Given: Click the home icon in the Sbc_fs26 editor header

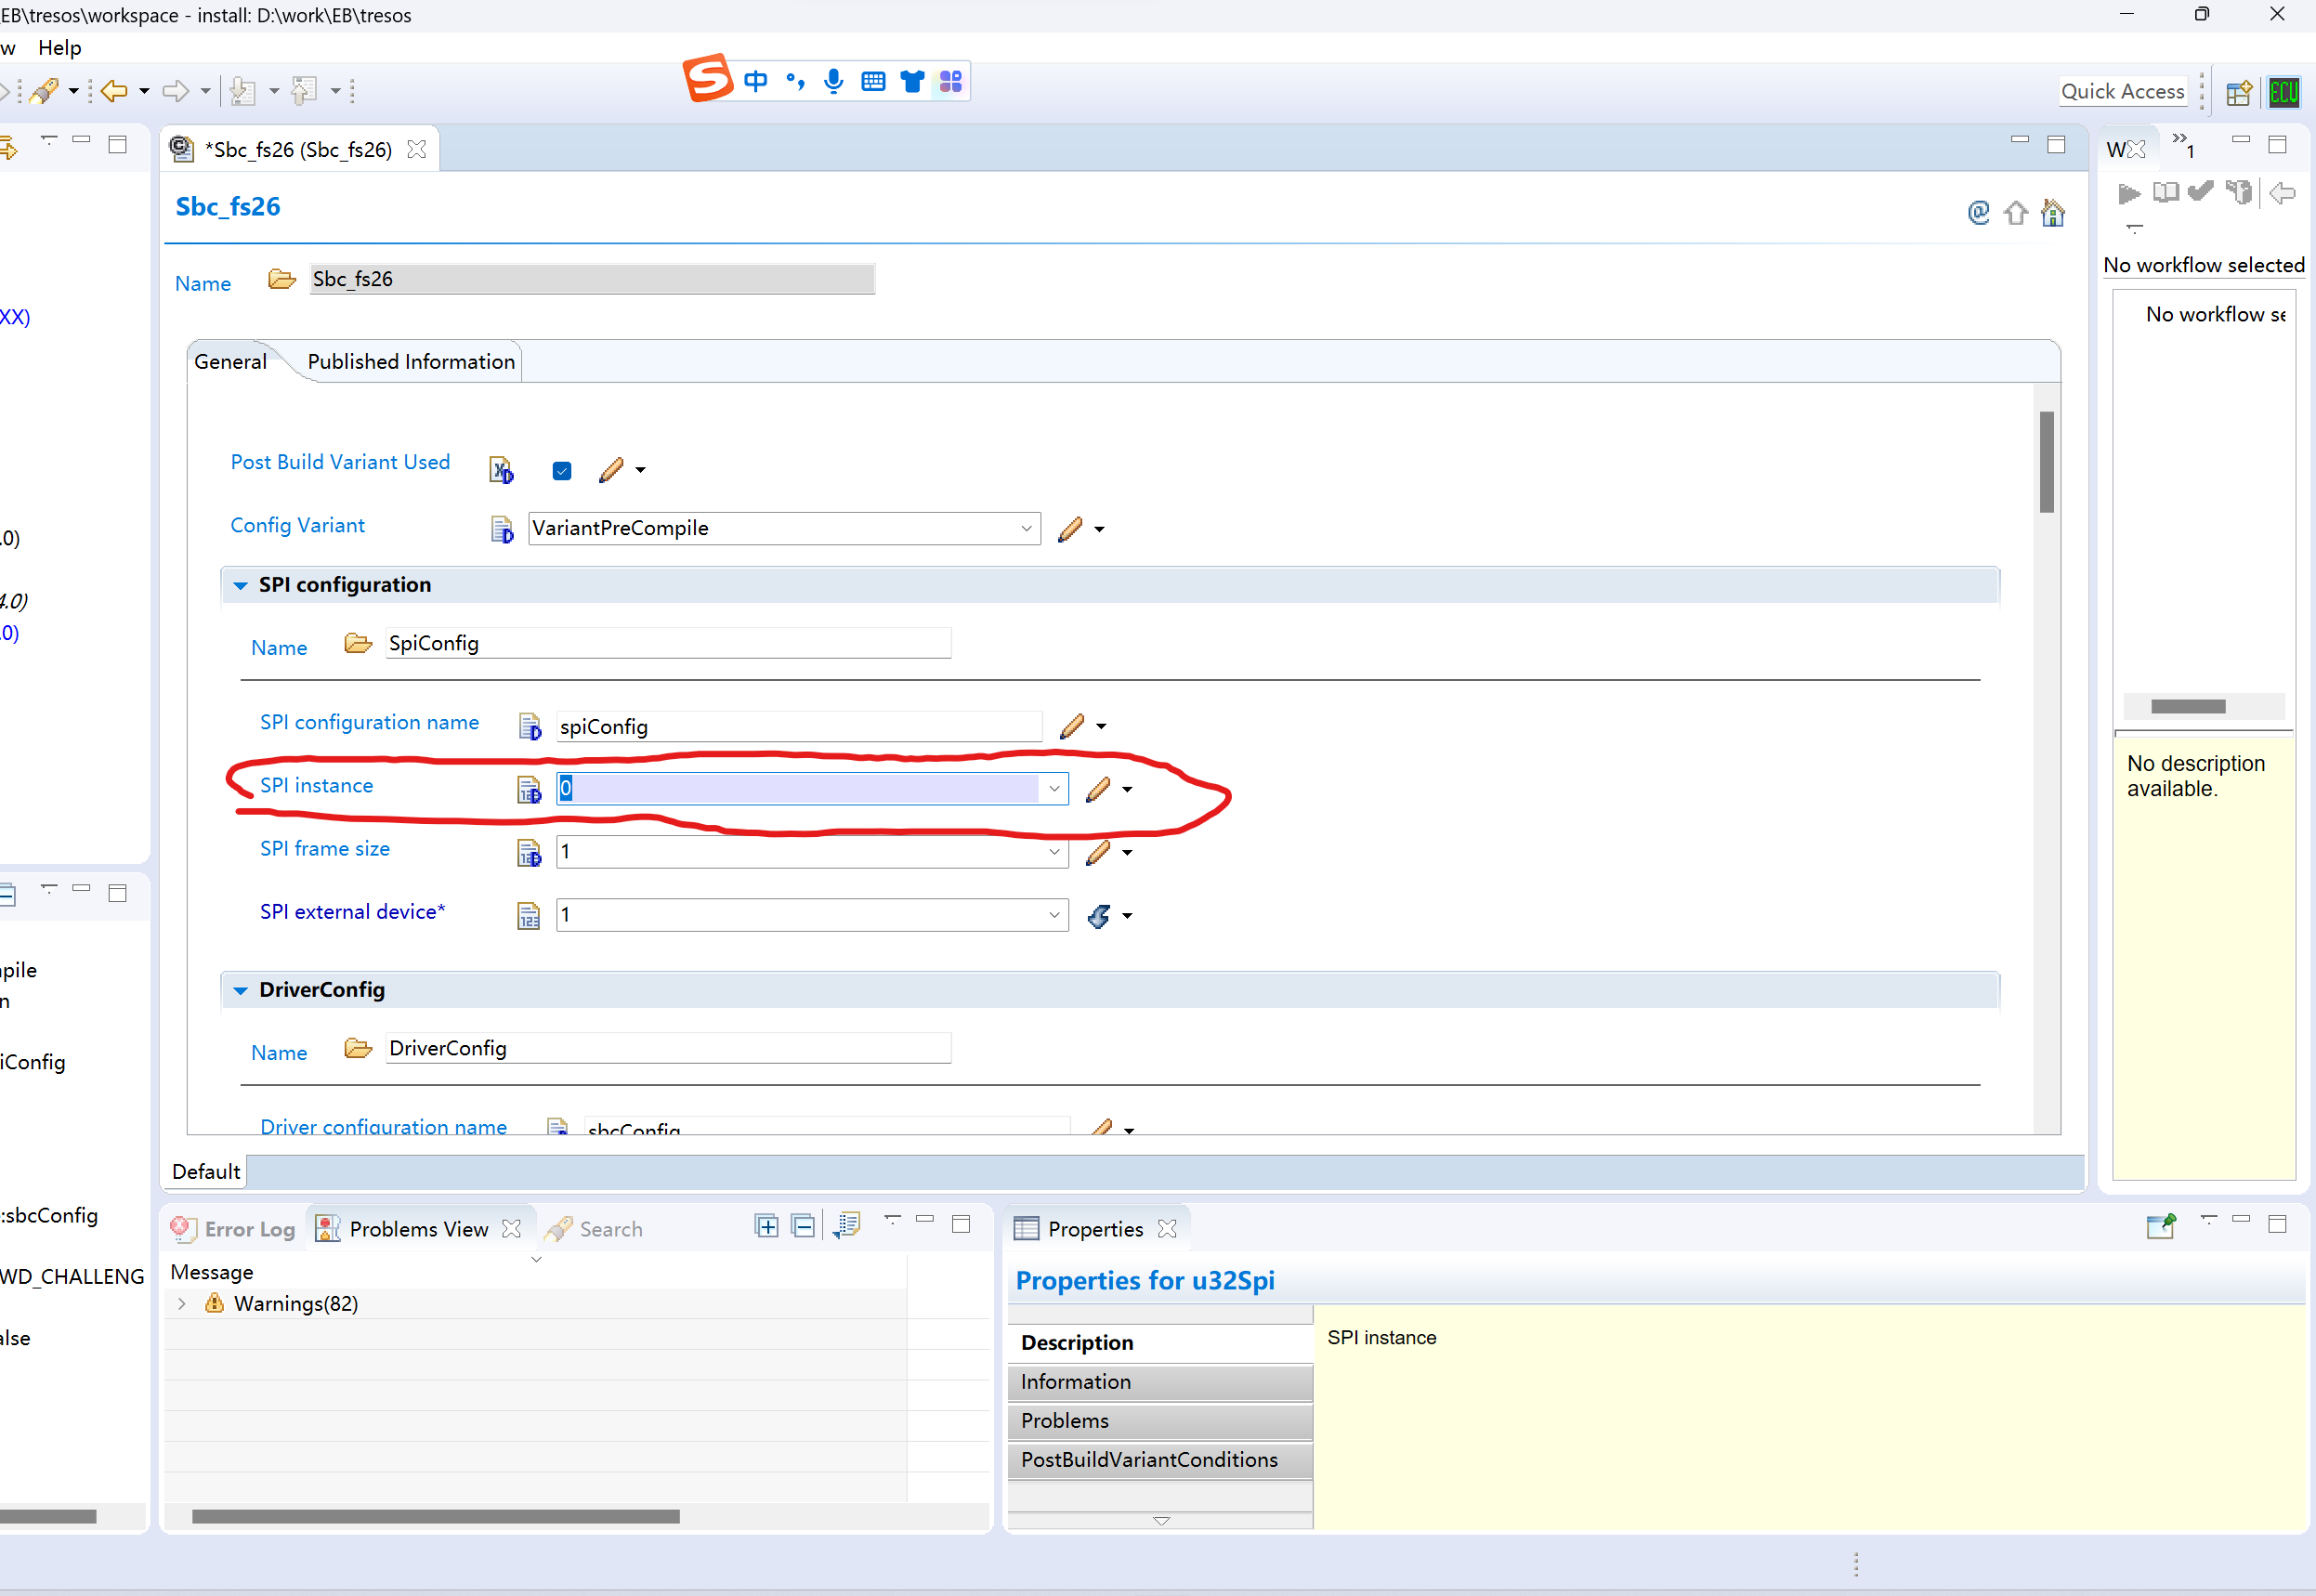Looking at the screenshot, I should pyautogui.click(x=2053, y=213).
